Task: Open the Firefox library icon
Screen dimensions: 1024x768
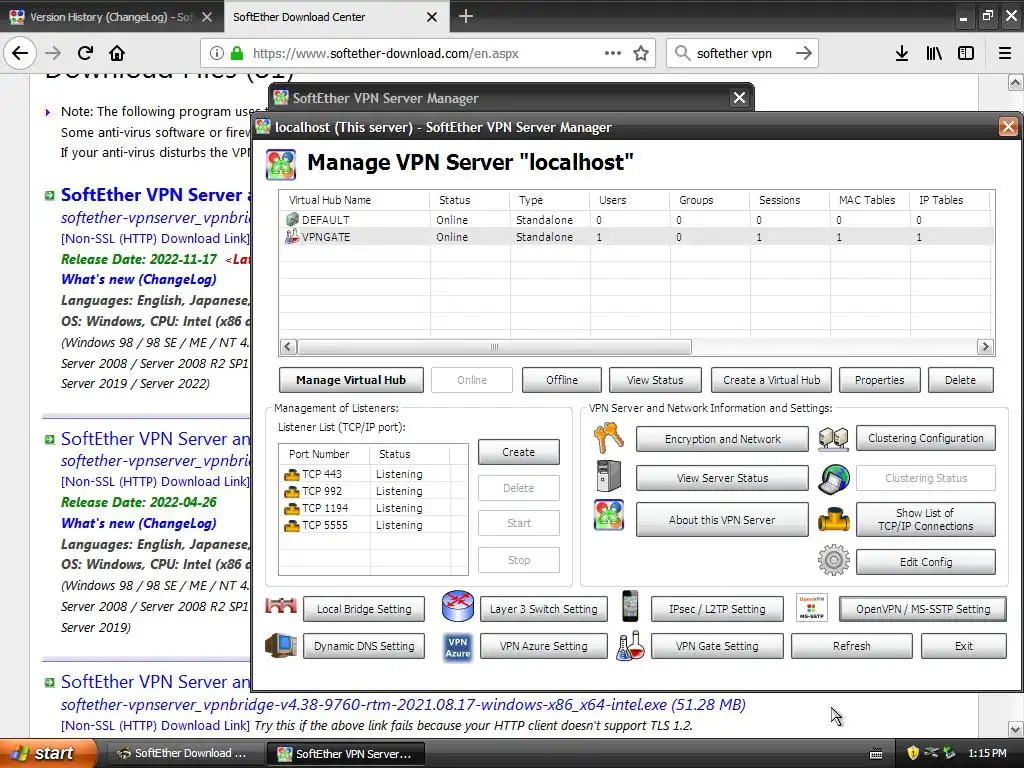Action: click(x=934, y=53)
